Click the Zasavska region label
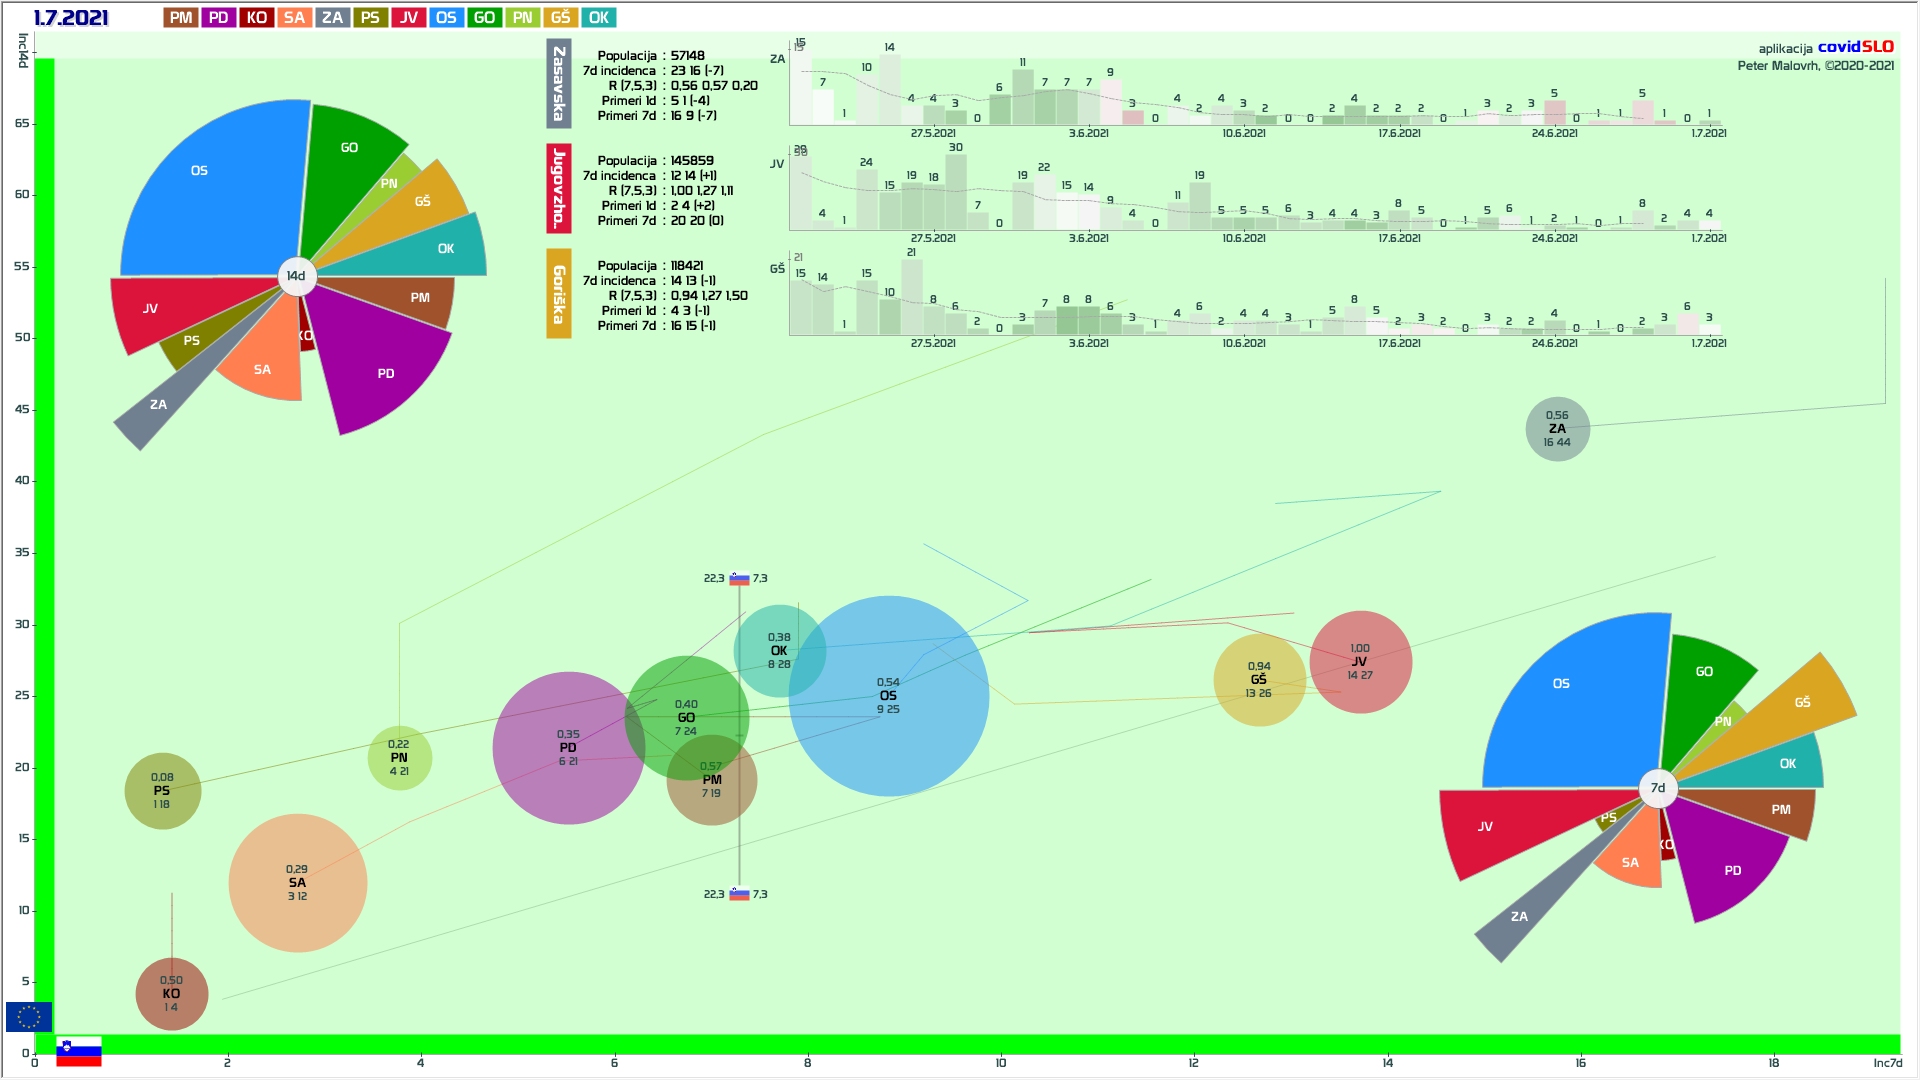 (x=559, y=84)
